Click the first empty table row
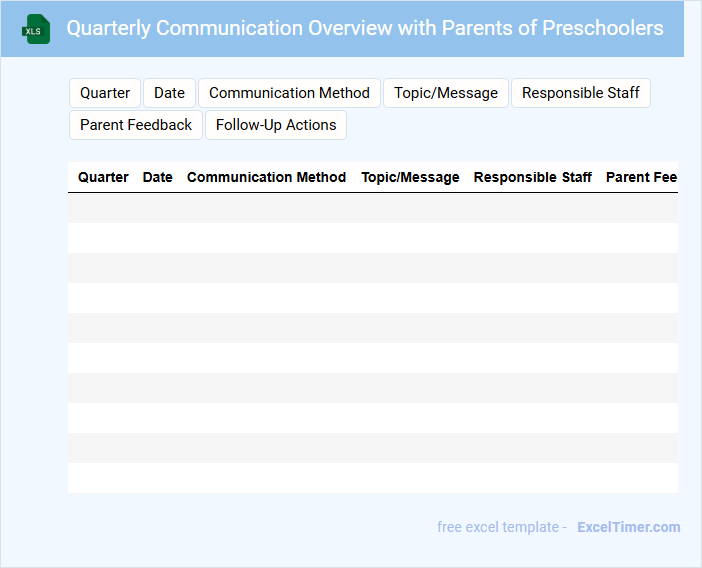702x568 pixels. 372,208
